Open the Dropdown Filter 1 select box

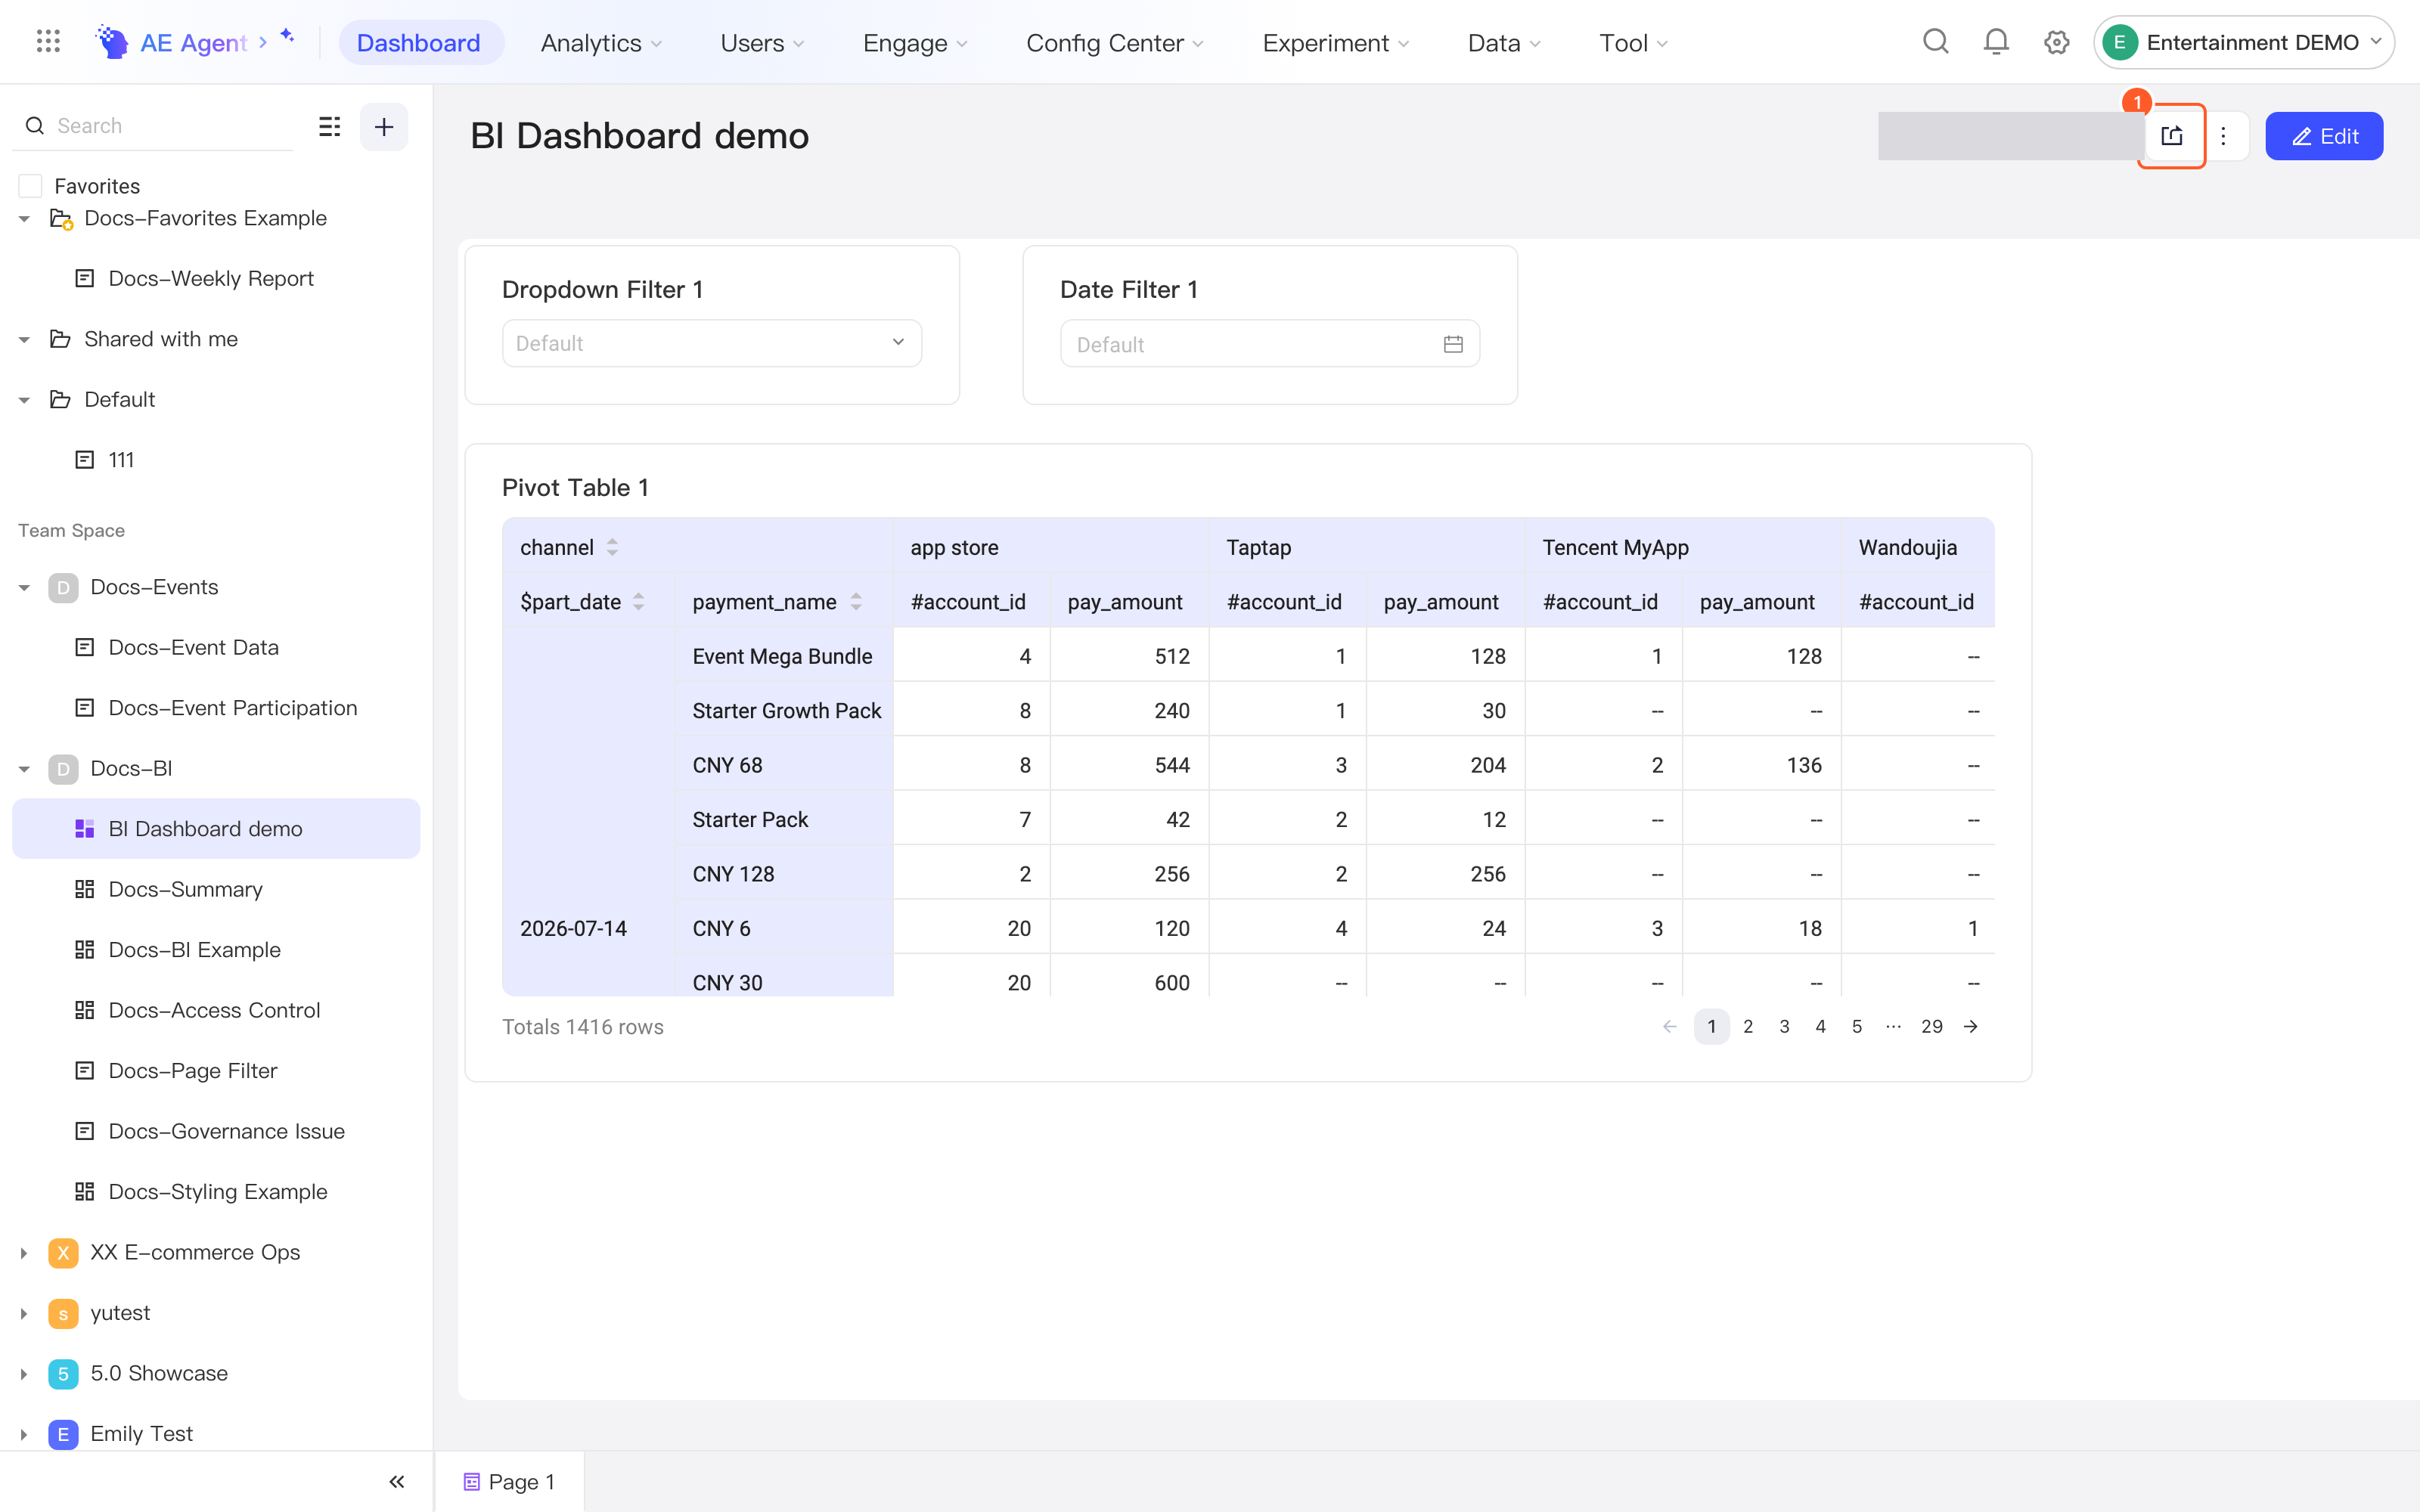click(711, 343)
